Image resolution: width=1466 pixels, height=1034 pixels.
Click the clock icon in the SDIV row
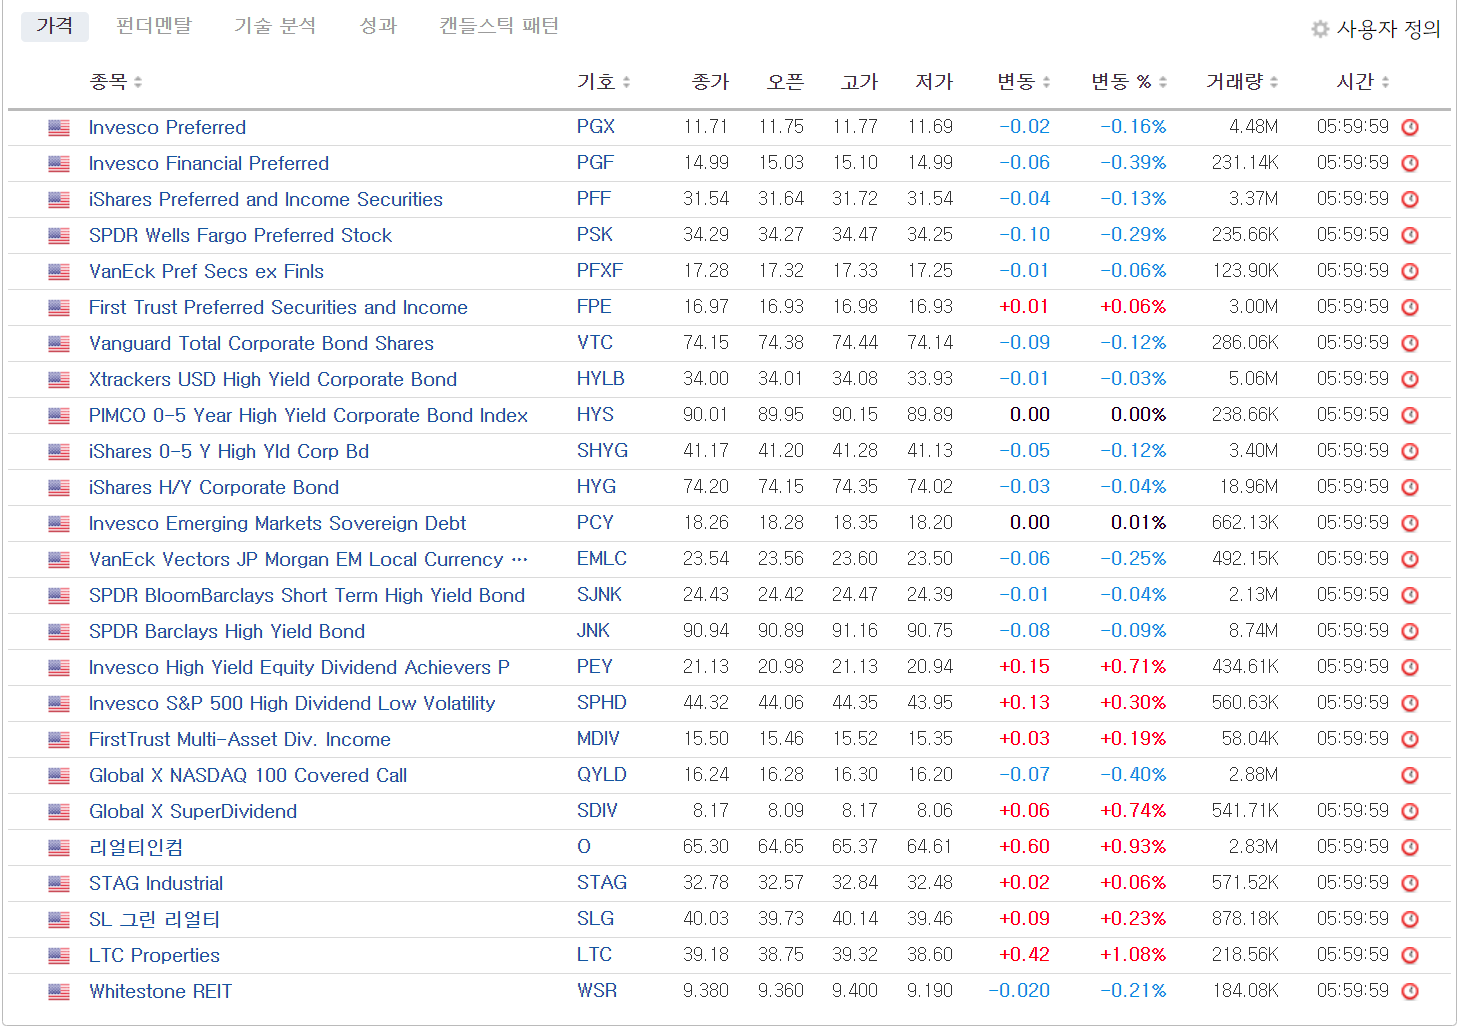tap(1410, 812)
